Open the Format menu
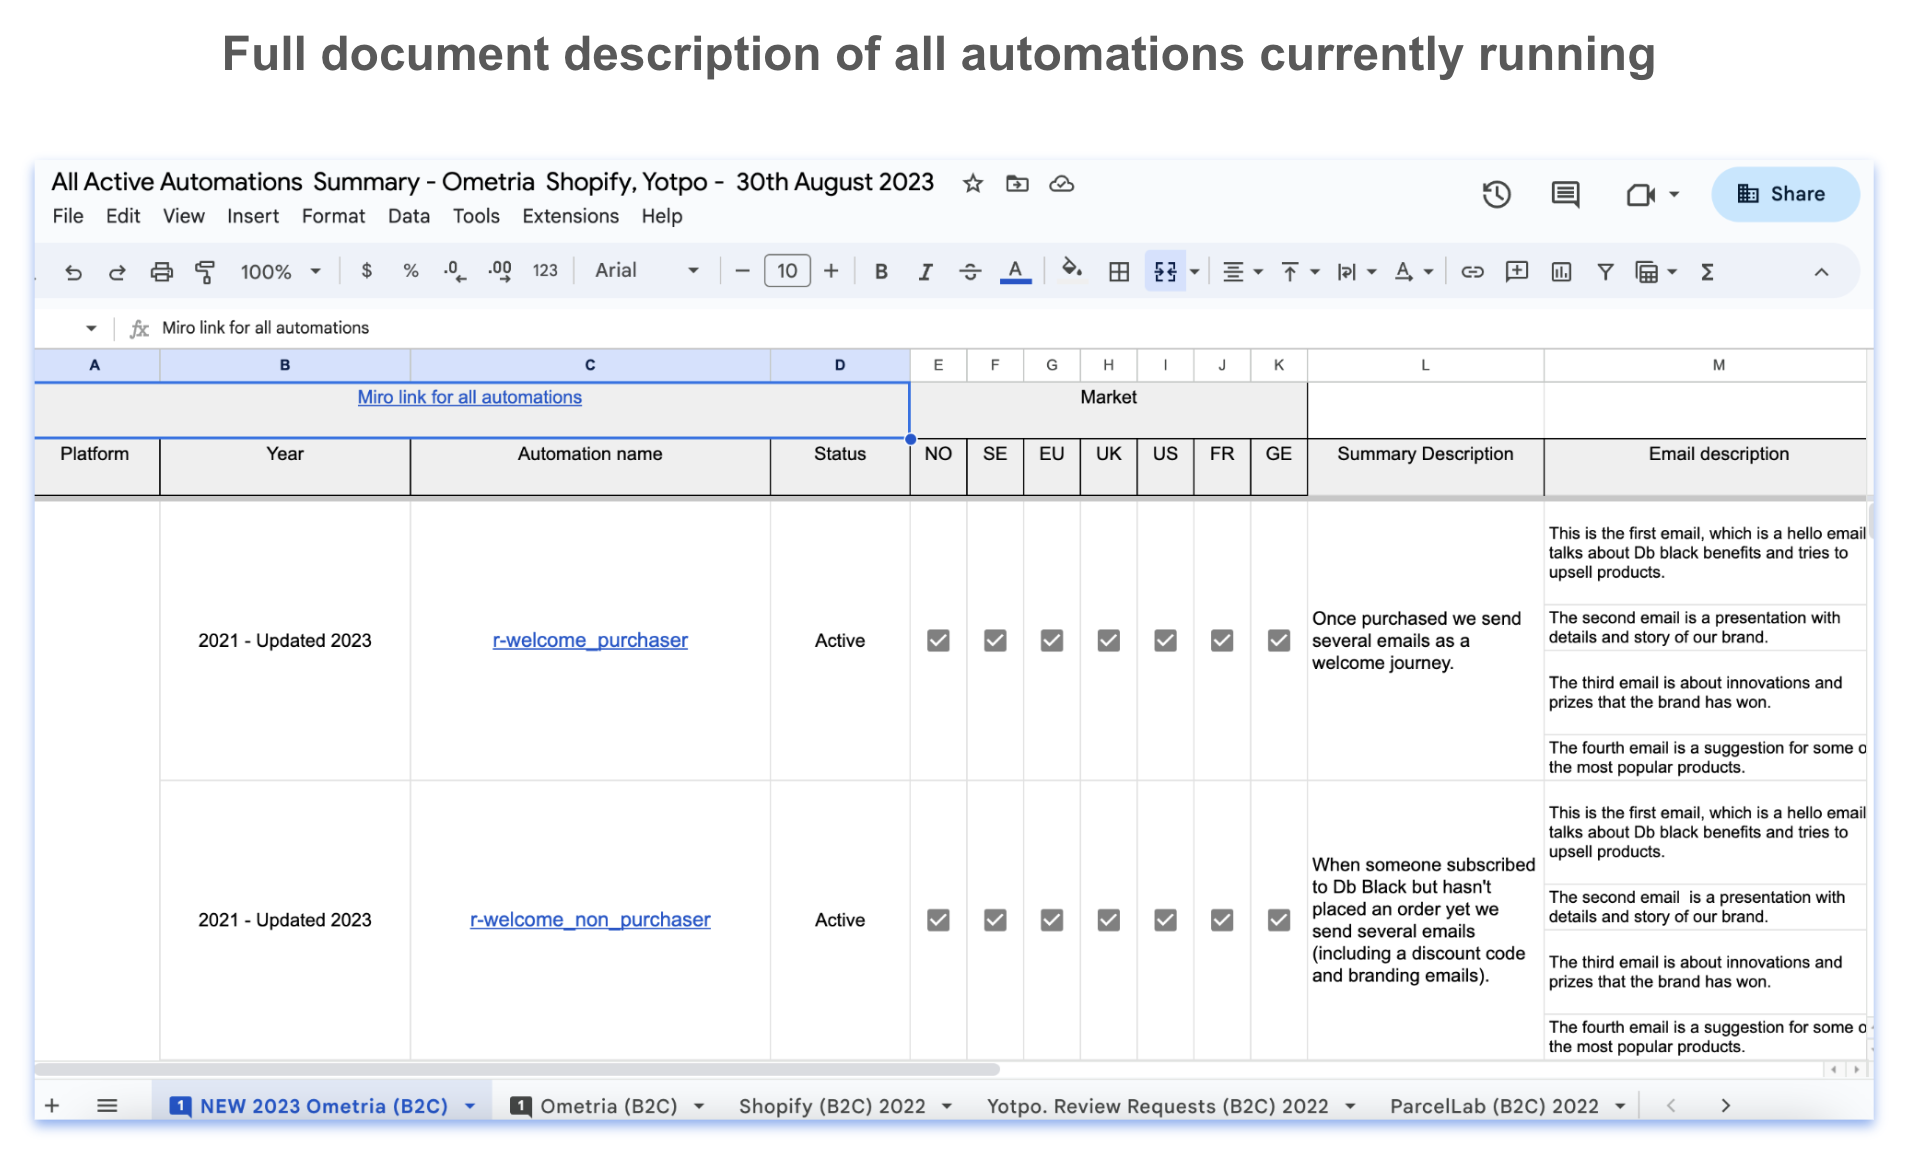1918x1170 pixels. point(333,216)
